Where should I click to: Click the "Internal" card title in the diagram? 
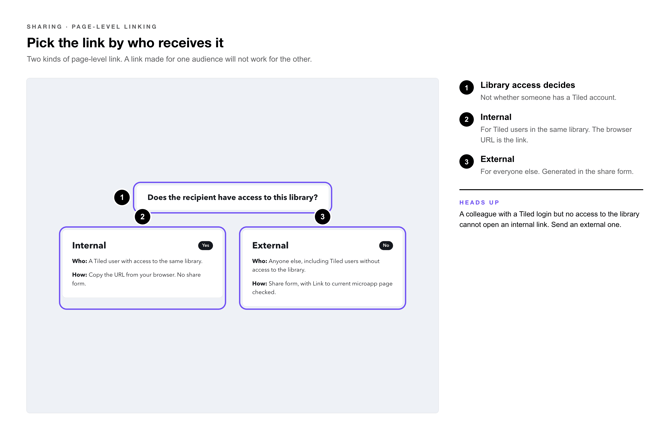[89, 245]
